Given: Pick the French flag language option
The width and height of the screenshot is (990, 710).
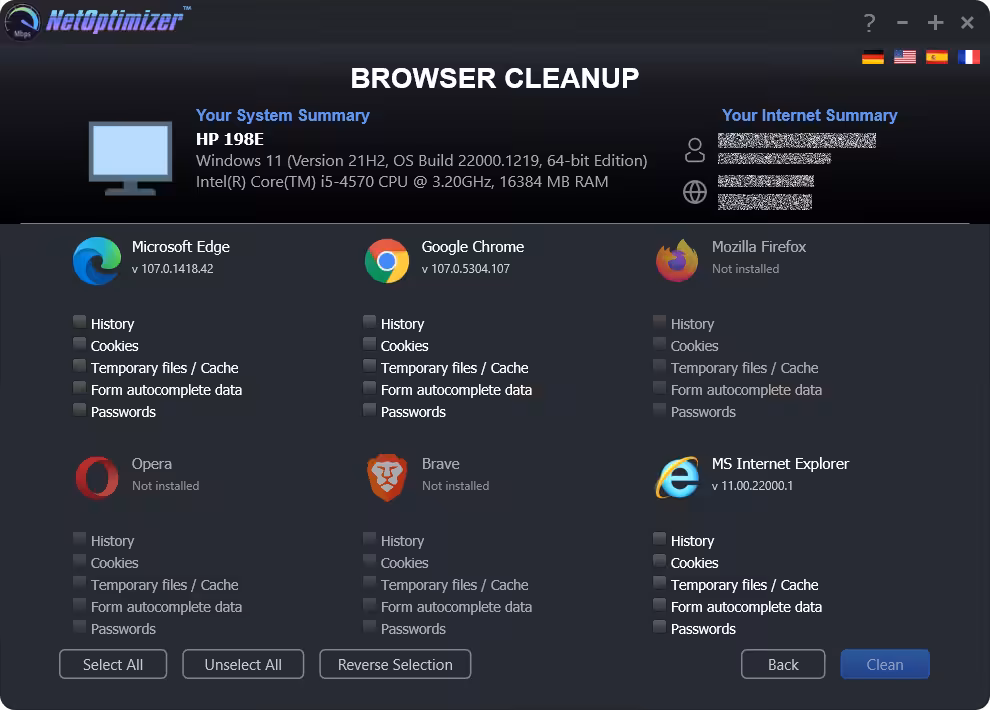Looking at the screenshot, I should pyautogui.click(x=969, y=57).
